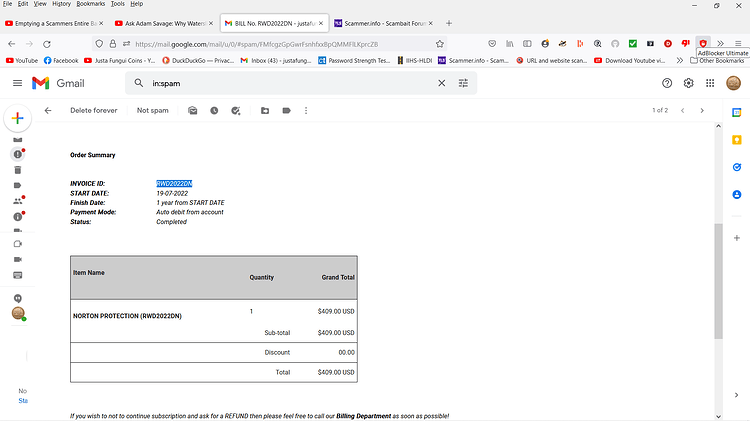This screenshot has width=750, height=421.
Task: Click Delete forever button
Action: pos(94,111)
